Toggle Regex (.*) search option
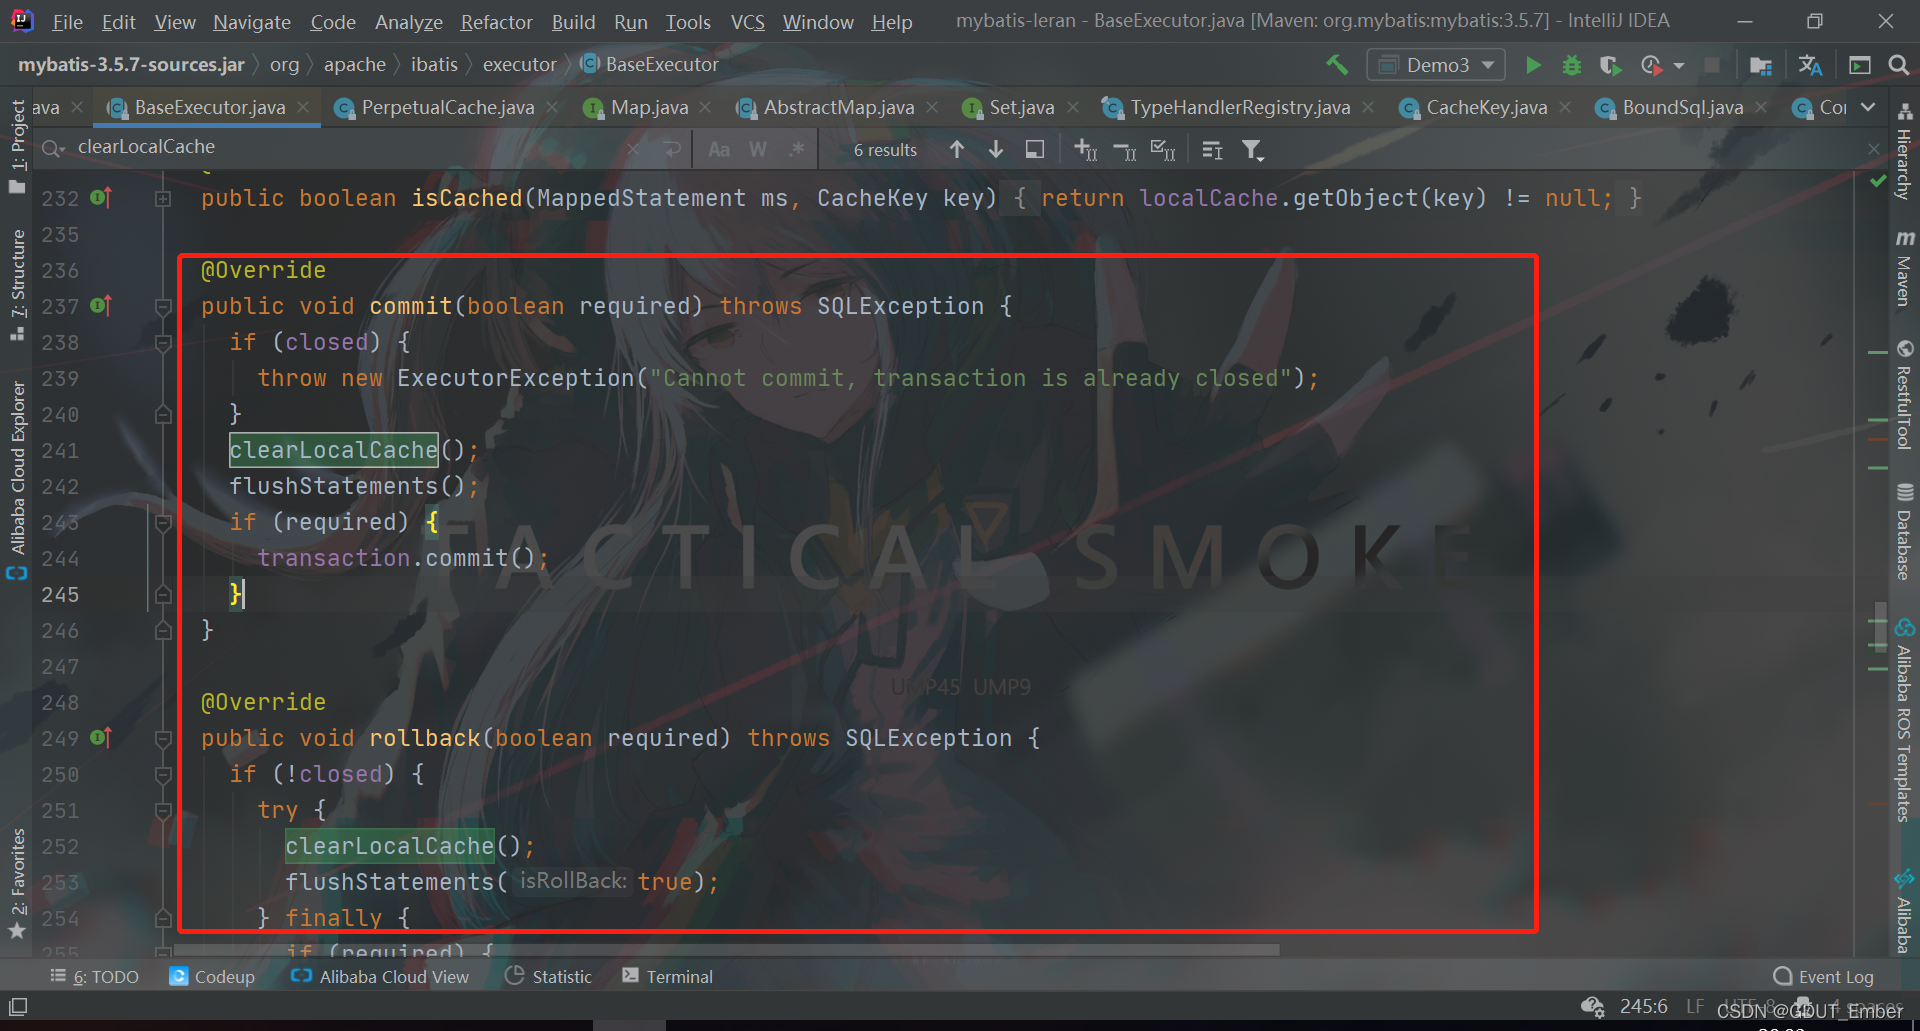The image size is (1920, 1031). tap(797, 149)
